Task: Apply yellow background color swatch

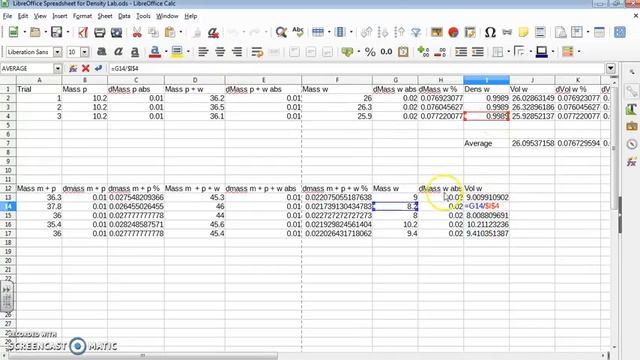Action: click(x=177, y=52)
